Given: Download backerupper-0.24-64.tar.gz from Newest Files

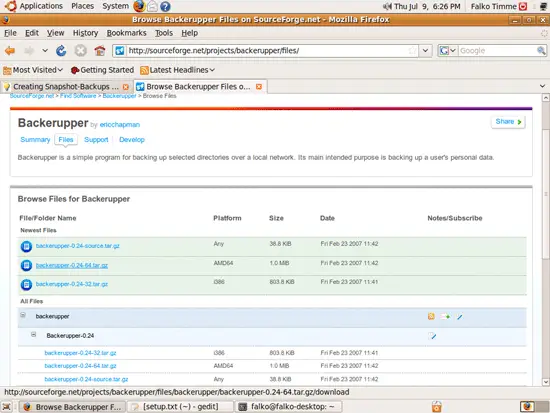Looking at the screenshot, I should tap(72, 266).
